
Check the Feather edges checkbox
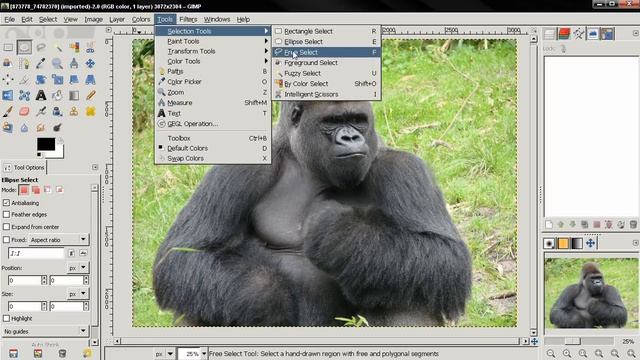(x=6, y=214)
